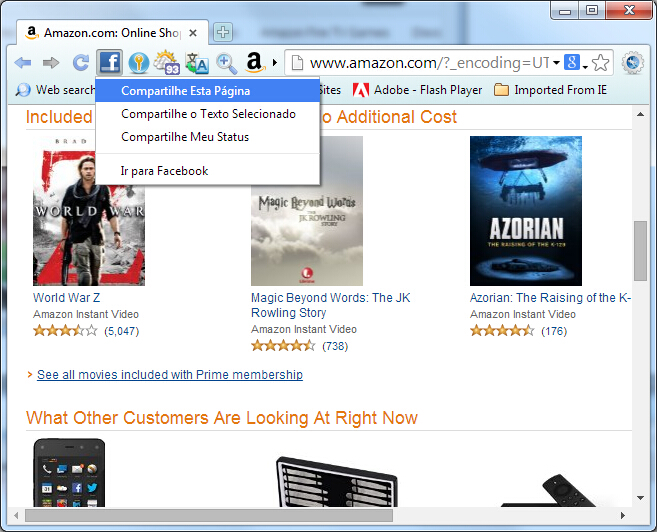The width and height of the screenshot is (657, 532).
Task: Click the vertical scrollbar thumb
Action: 640,251
